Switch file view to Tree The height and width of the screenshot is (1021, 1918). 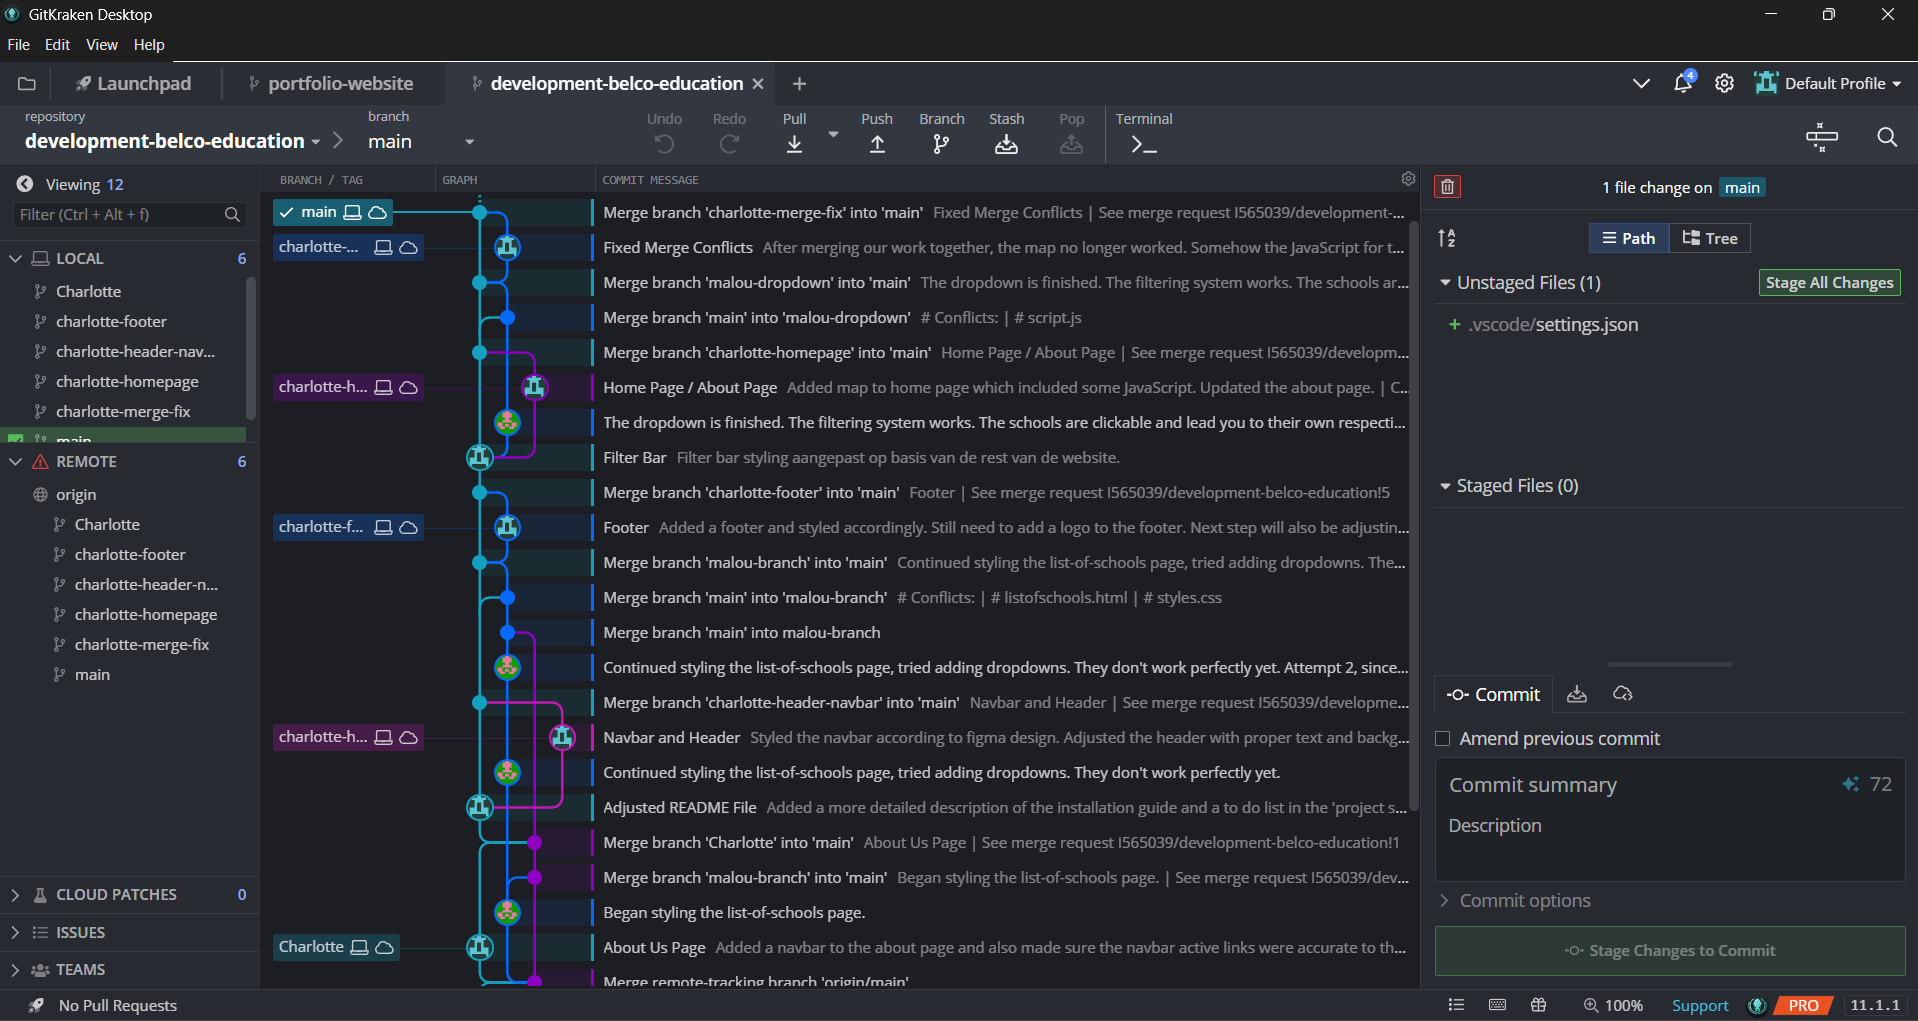point(1710,238)
